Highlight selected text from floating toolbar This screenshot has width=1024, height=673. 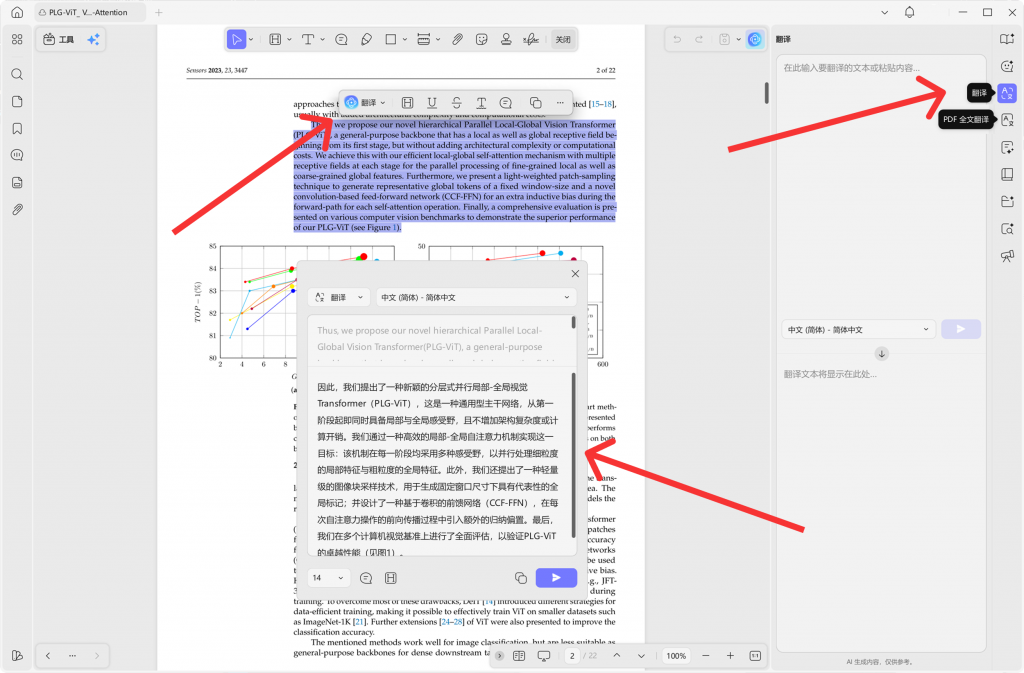408,102
